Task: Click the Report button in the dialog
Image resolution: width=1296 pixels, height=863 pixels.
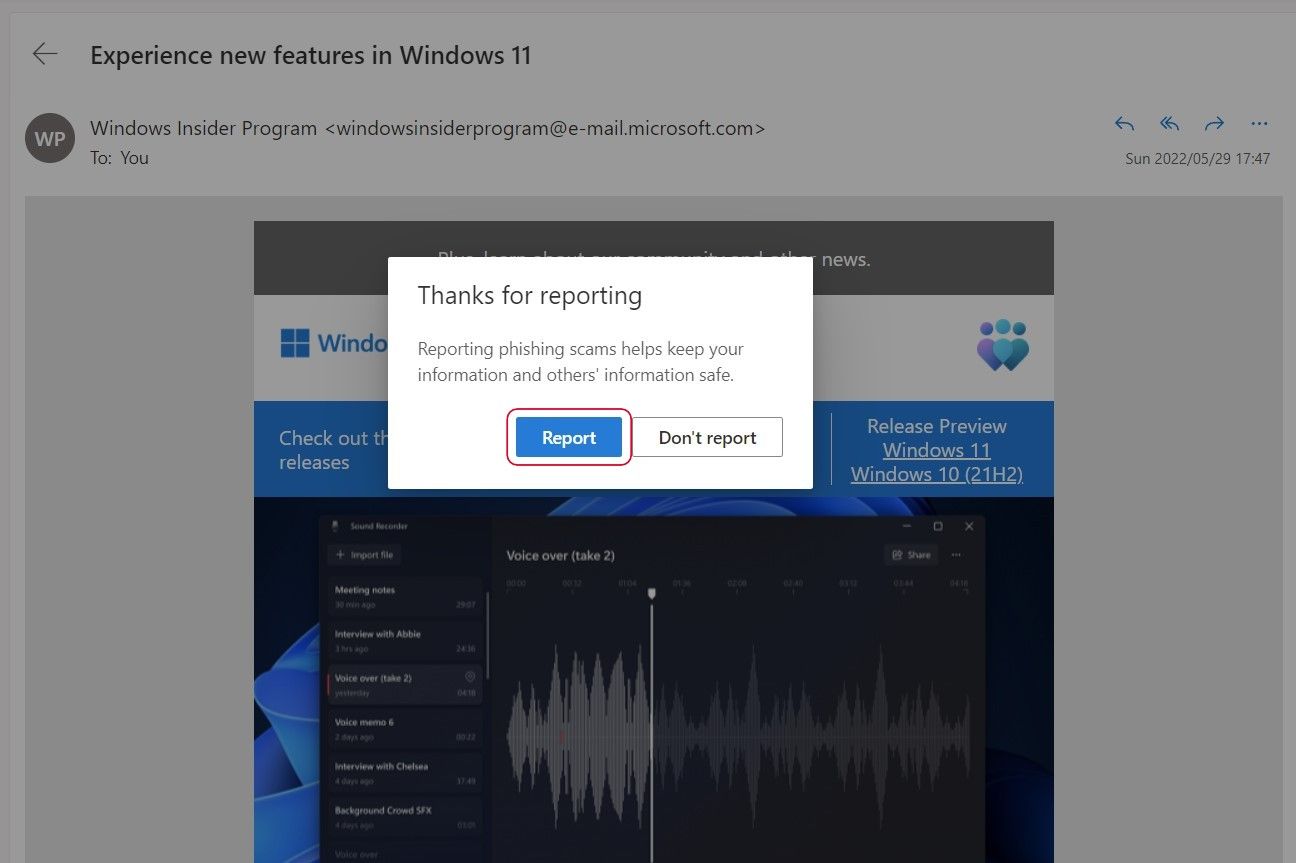Action: click(x=569, y=437)
